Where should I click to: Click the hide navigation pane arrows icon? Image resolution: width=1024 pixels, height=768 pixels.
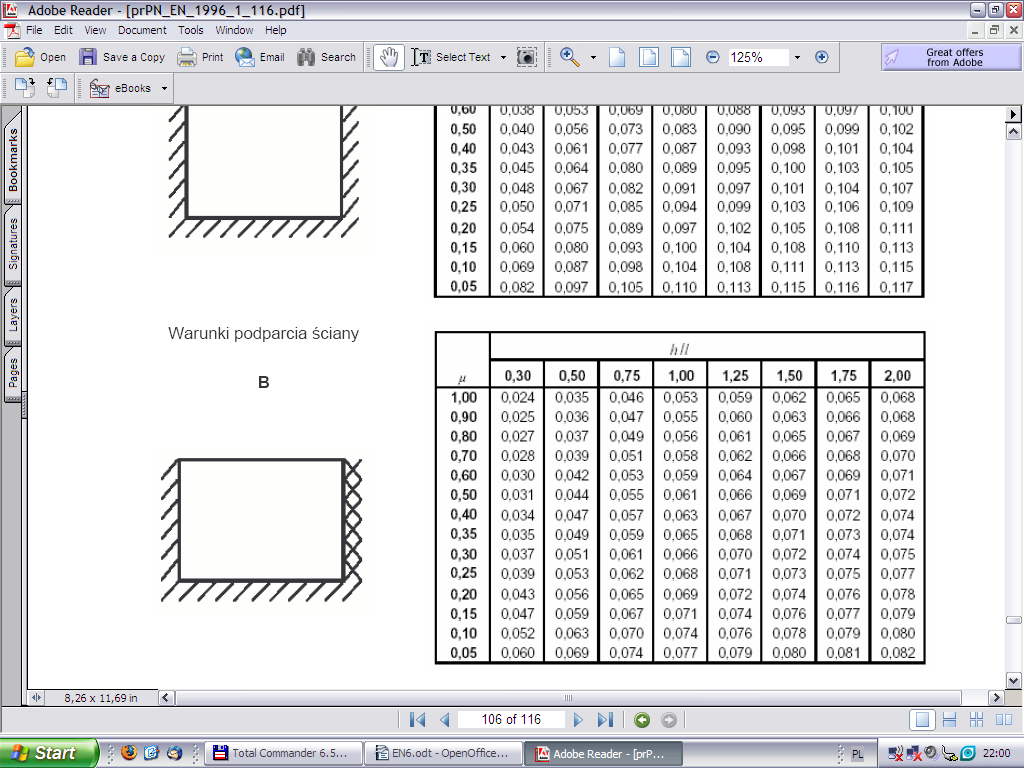coord(37,697)
